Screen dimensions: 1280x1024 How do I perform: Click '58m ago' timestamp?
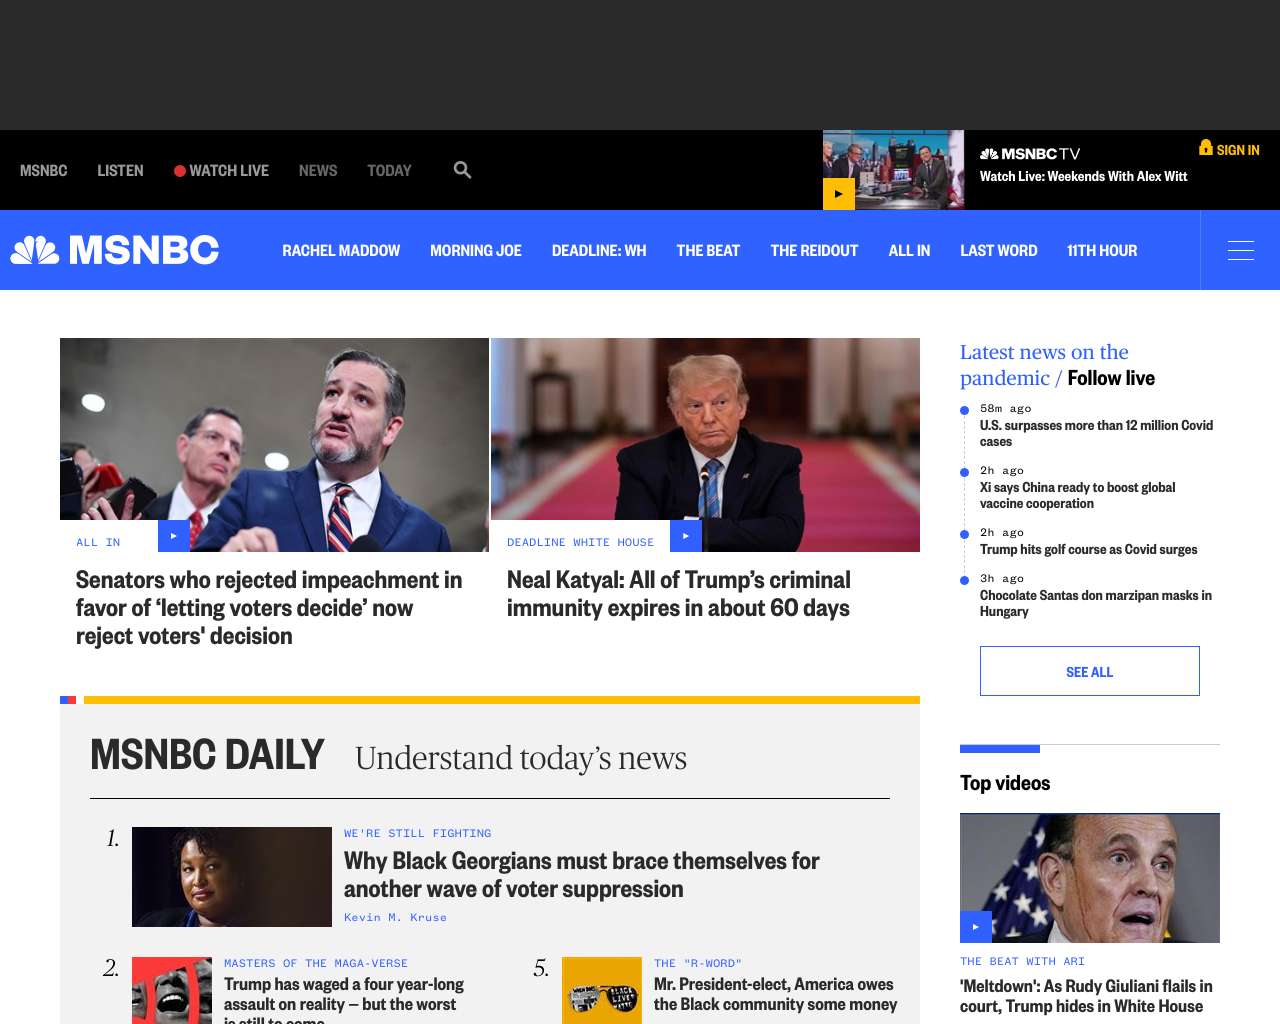[1005, 408]
